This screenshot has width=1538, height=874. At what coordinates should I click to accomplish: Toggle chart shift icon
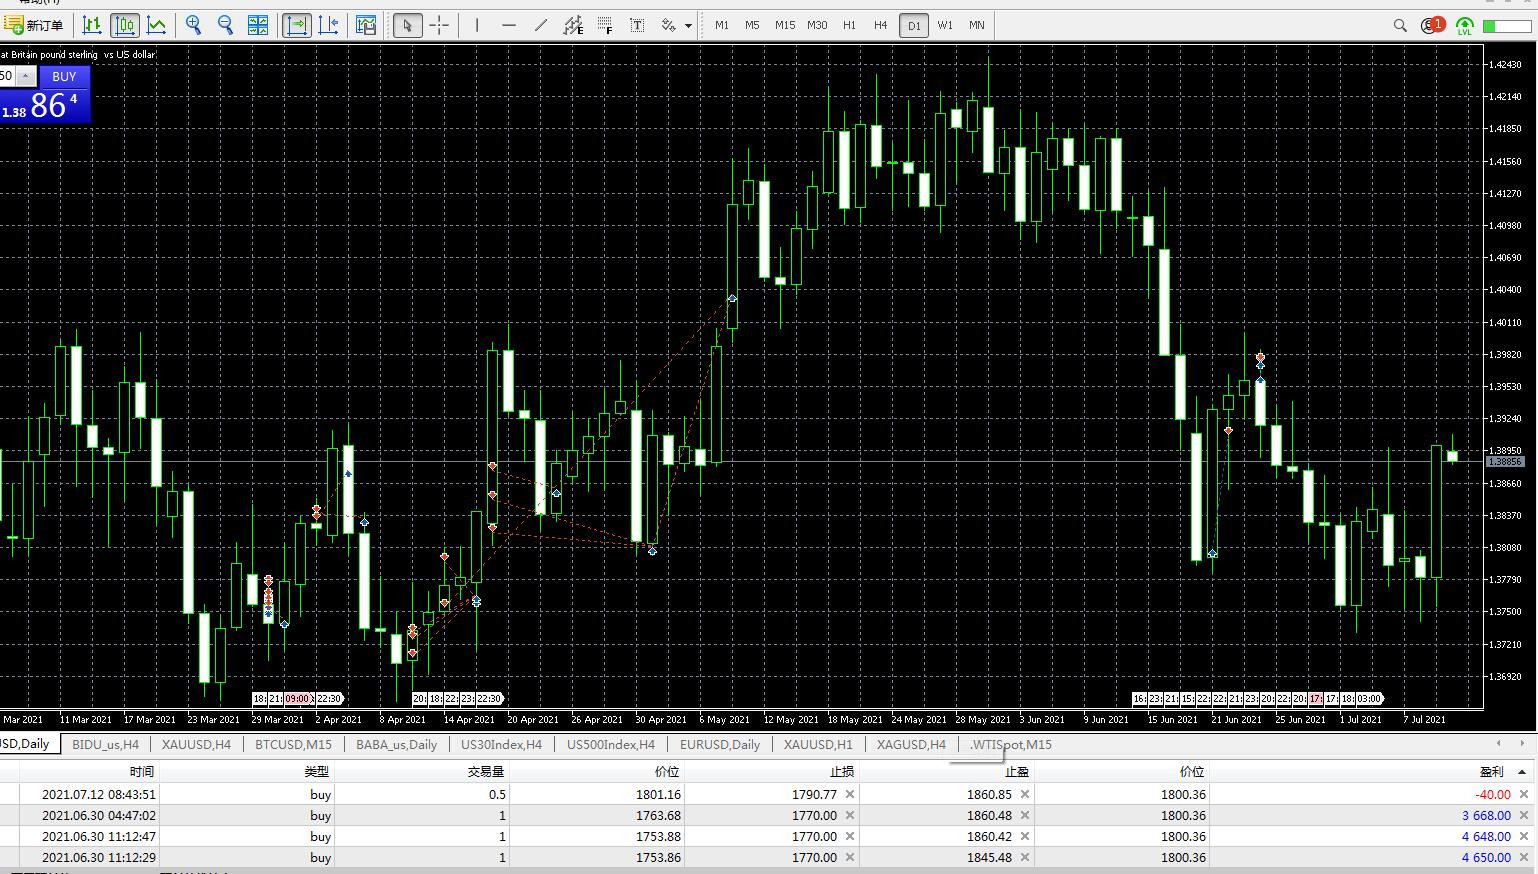click(x=328, y=25)
